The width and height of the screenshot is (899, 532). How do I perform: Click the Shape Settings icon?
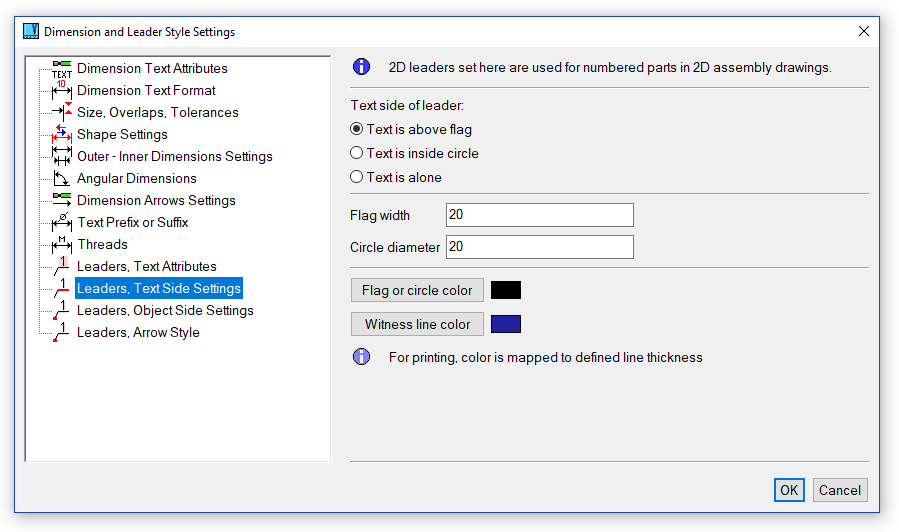tap(62, 135)
